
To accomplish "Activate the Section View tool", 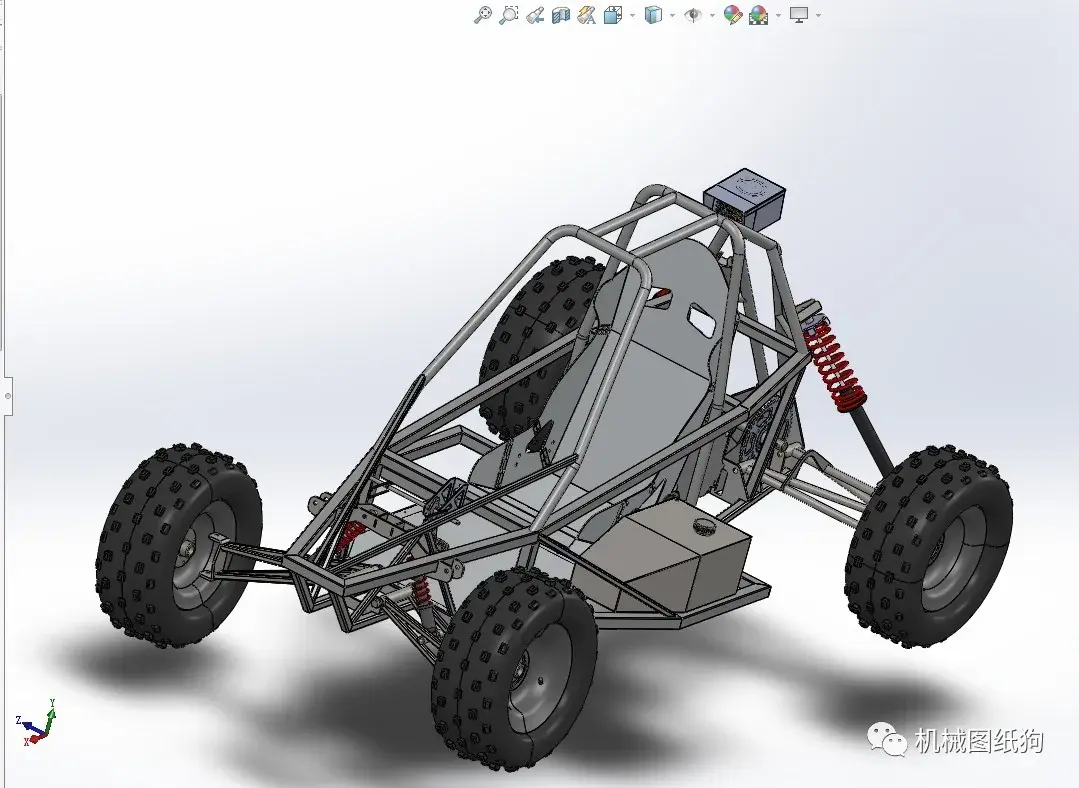I will click(x=559, y=15).
